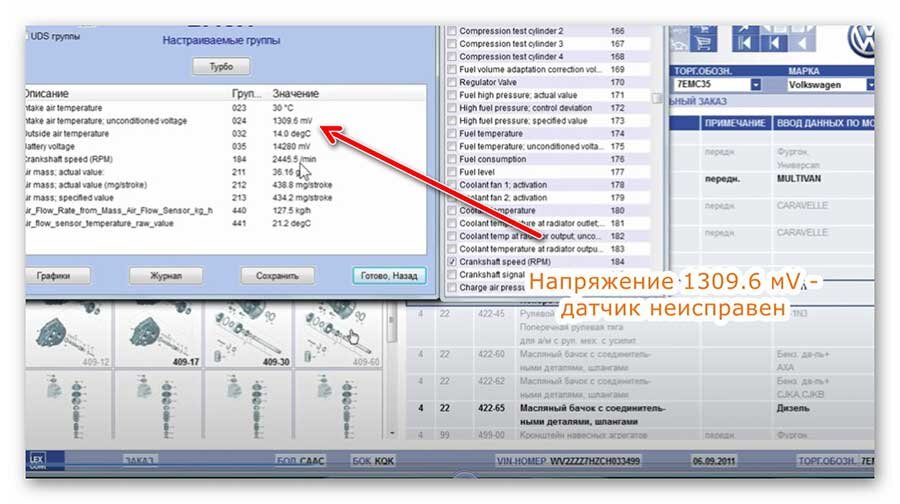900x504 pixels.
Task: Open the 7EMC35 model dropdown
Action: tap(755, 84)
